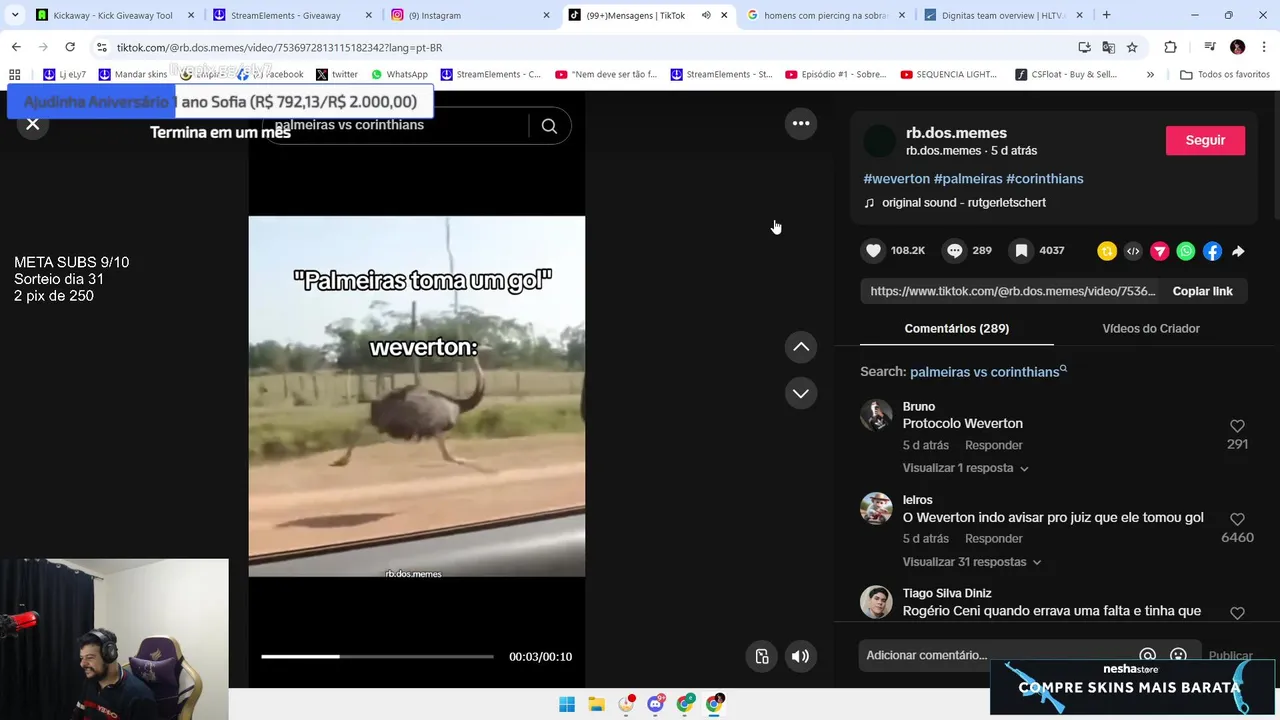The width and height of the screenshot is (1280, 720).
Task: Save video with the bookmark icon
Action: coord(1021,251)
